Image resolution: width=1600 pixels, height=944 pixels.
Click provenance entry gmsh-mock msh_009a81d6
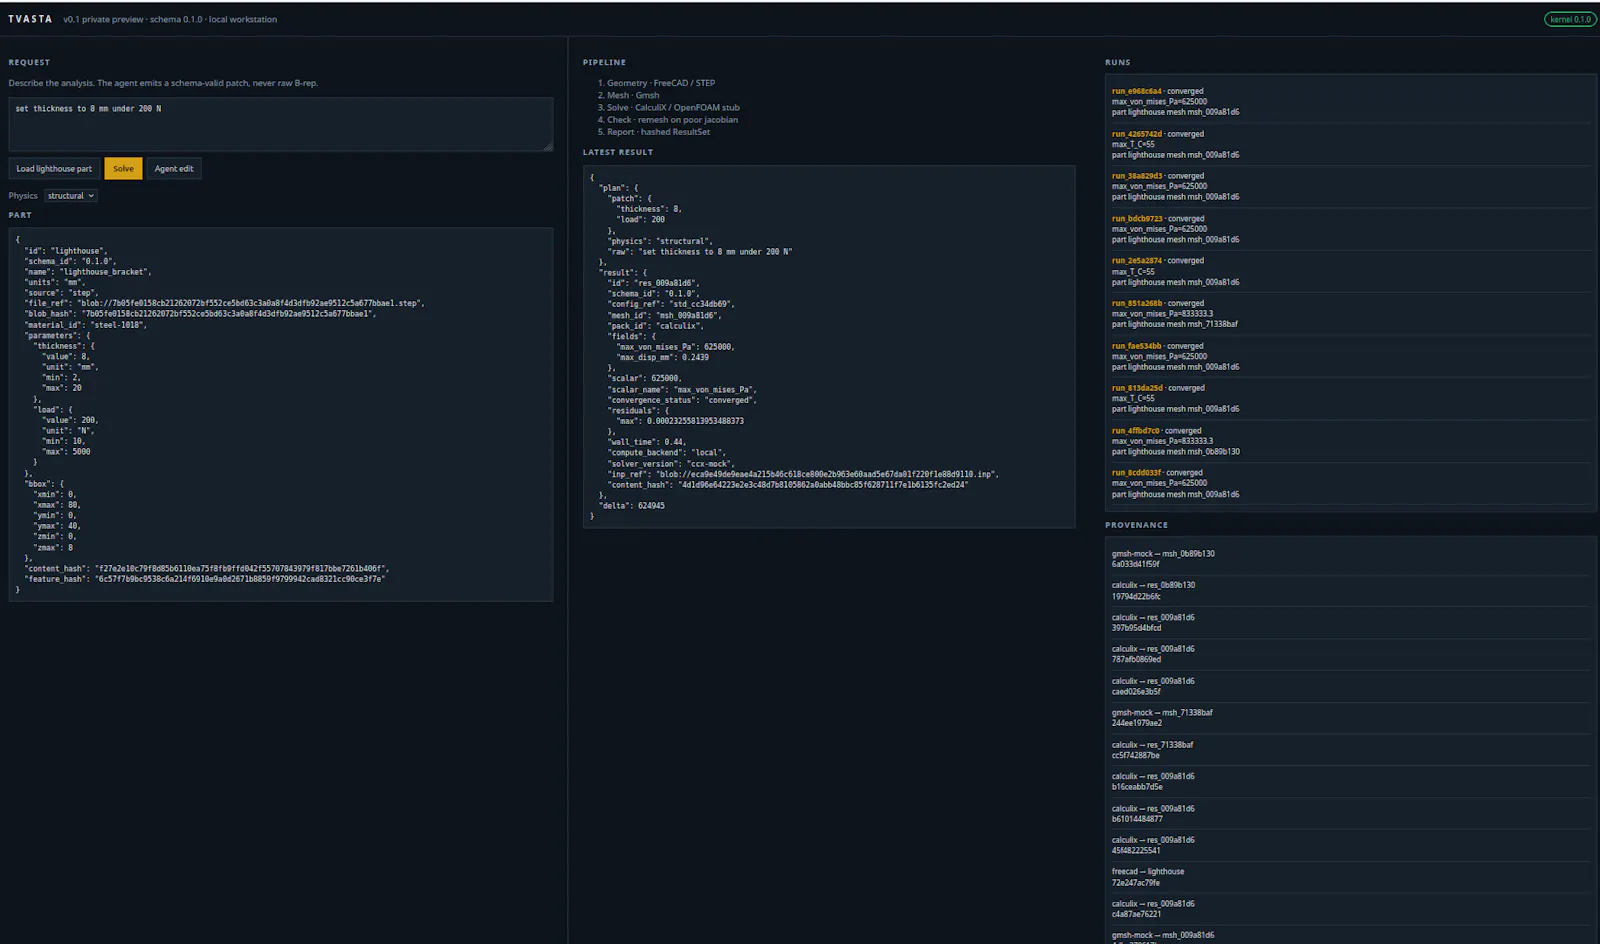pyautogui.click(x=1163, y=935)
